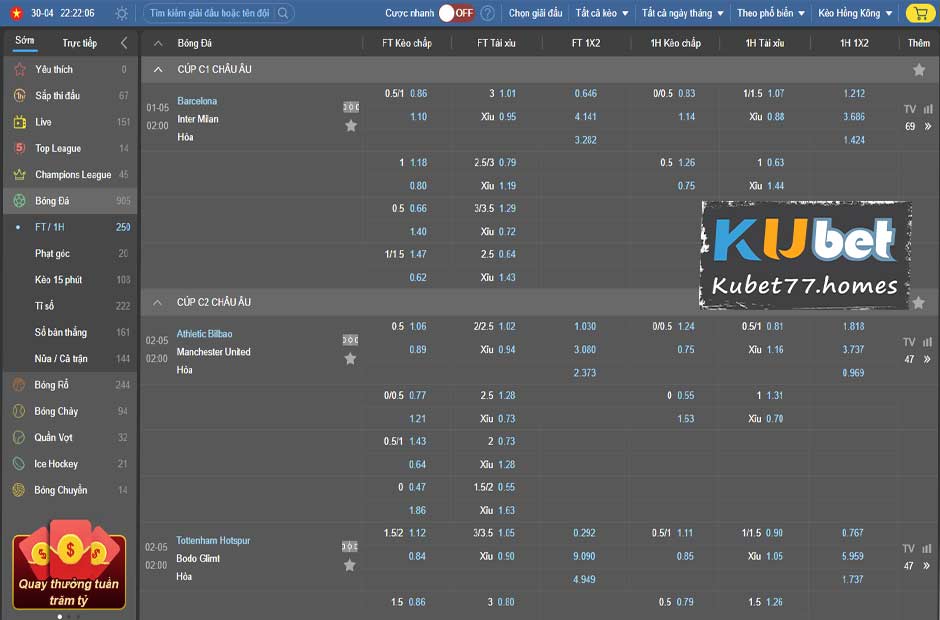940x620 pixels.
Task: Open statistics bar icon for Barcelona match
Action: 928,109
